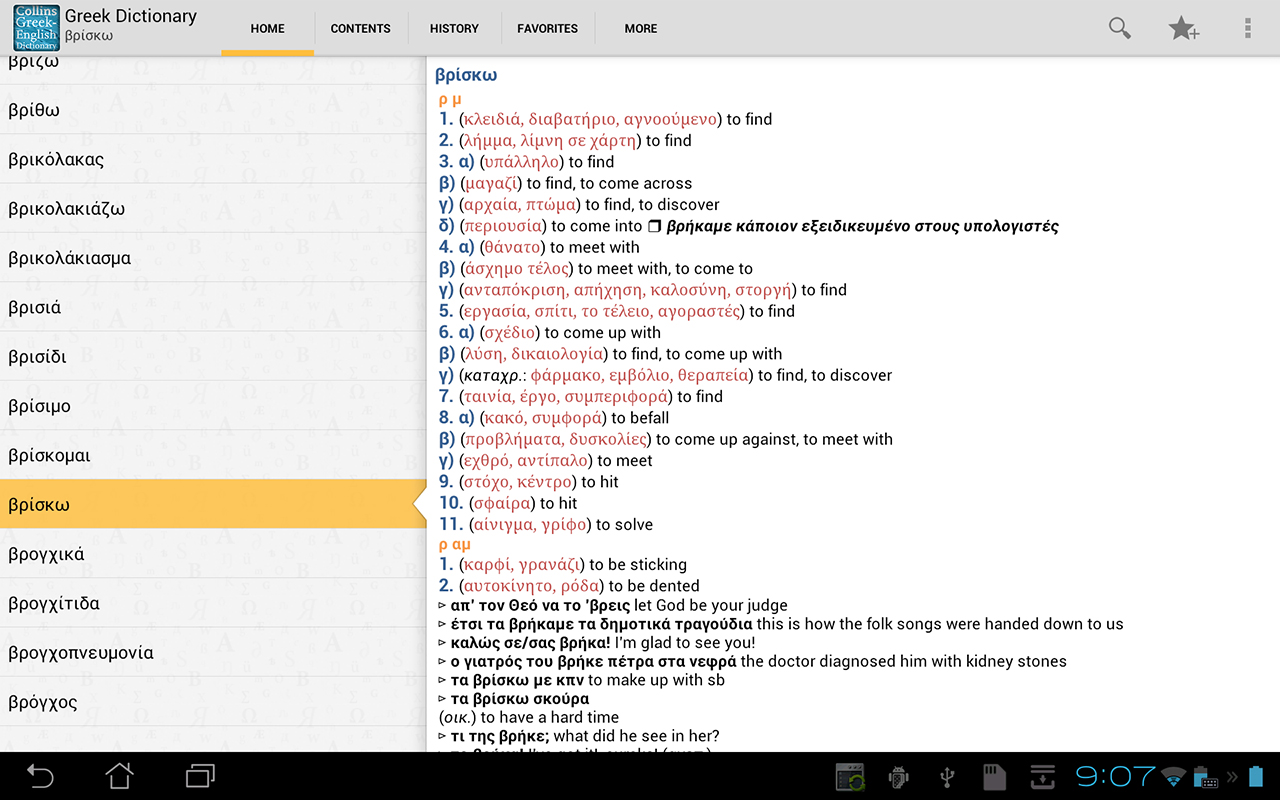Tap the Android back navigation icon
The width and height of the screenshot is (1280, 800).
pyautogui.click(x=40, y=776)
